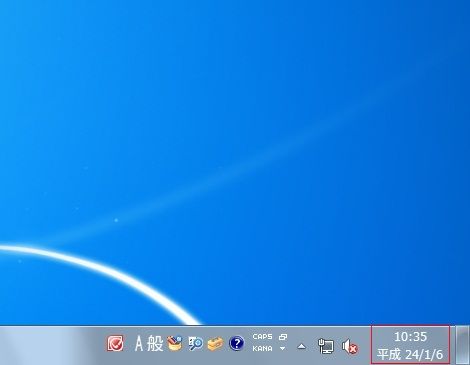The width and height of the screenshot is (470, 365).
Task: Open clock showing 10:35
Action: coord(410,337)
